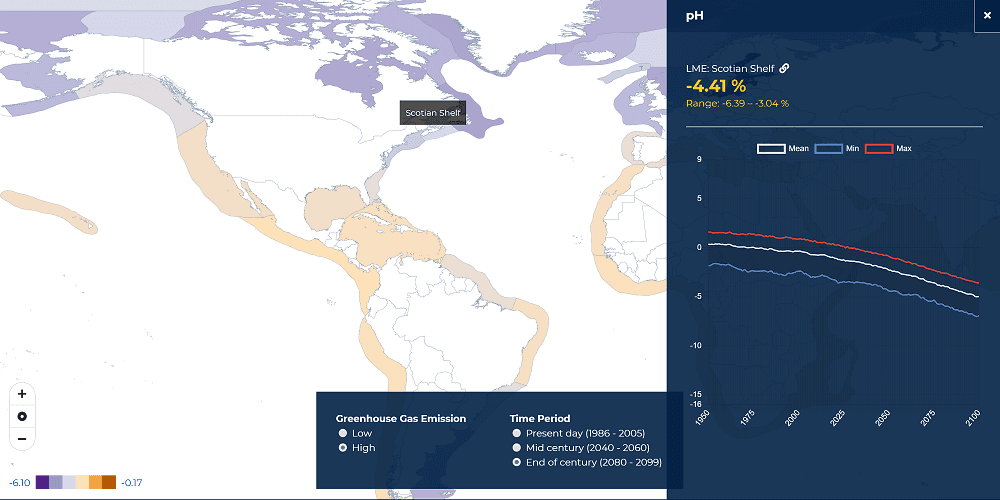
Task: Toggle the Max series in chart legend
Action: click(887, 149)
